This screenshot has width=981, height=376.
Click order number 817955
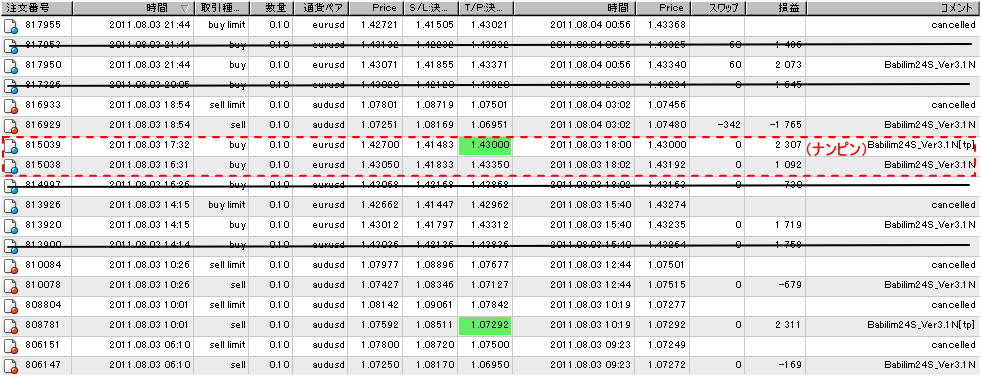43,25
